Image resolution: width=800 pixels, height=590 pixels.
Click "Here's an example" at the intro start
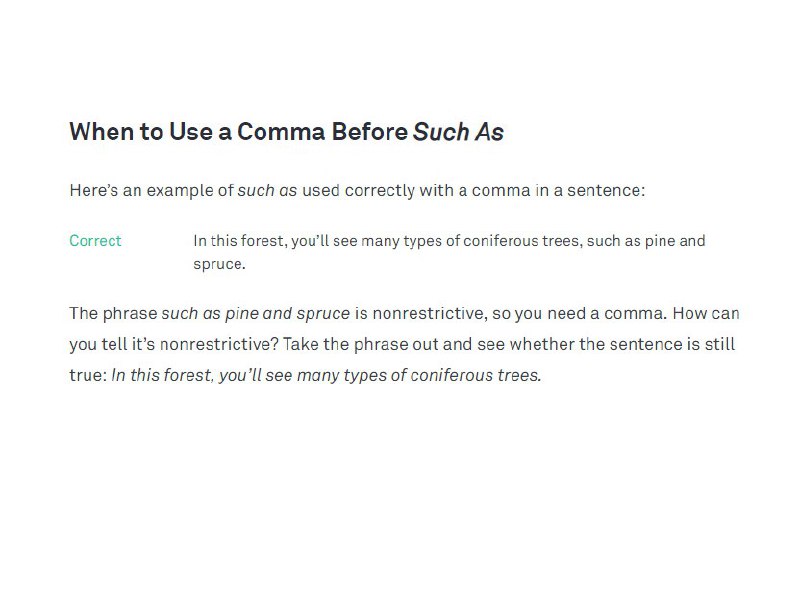tap(141, 190)
